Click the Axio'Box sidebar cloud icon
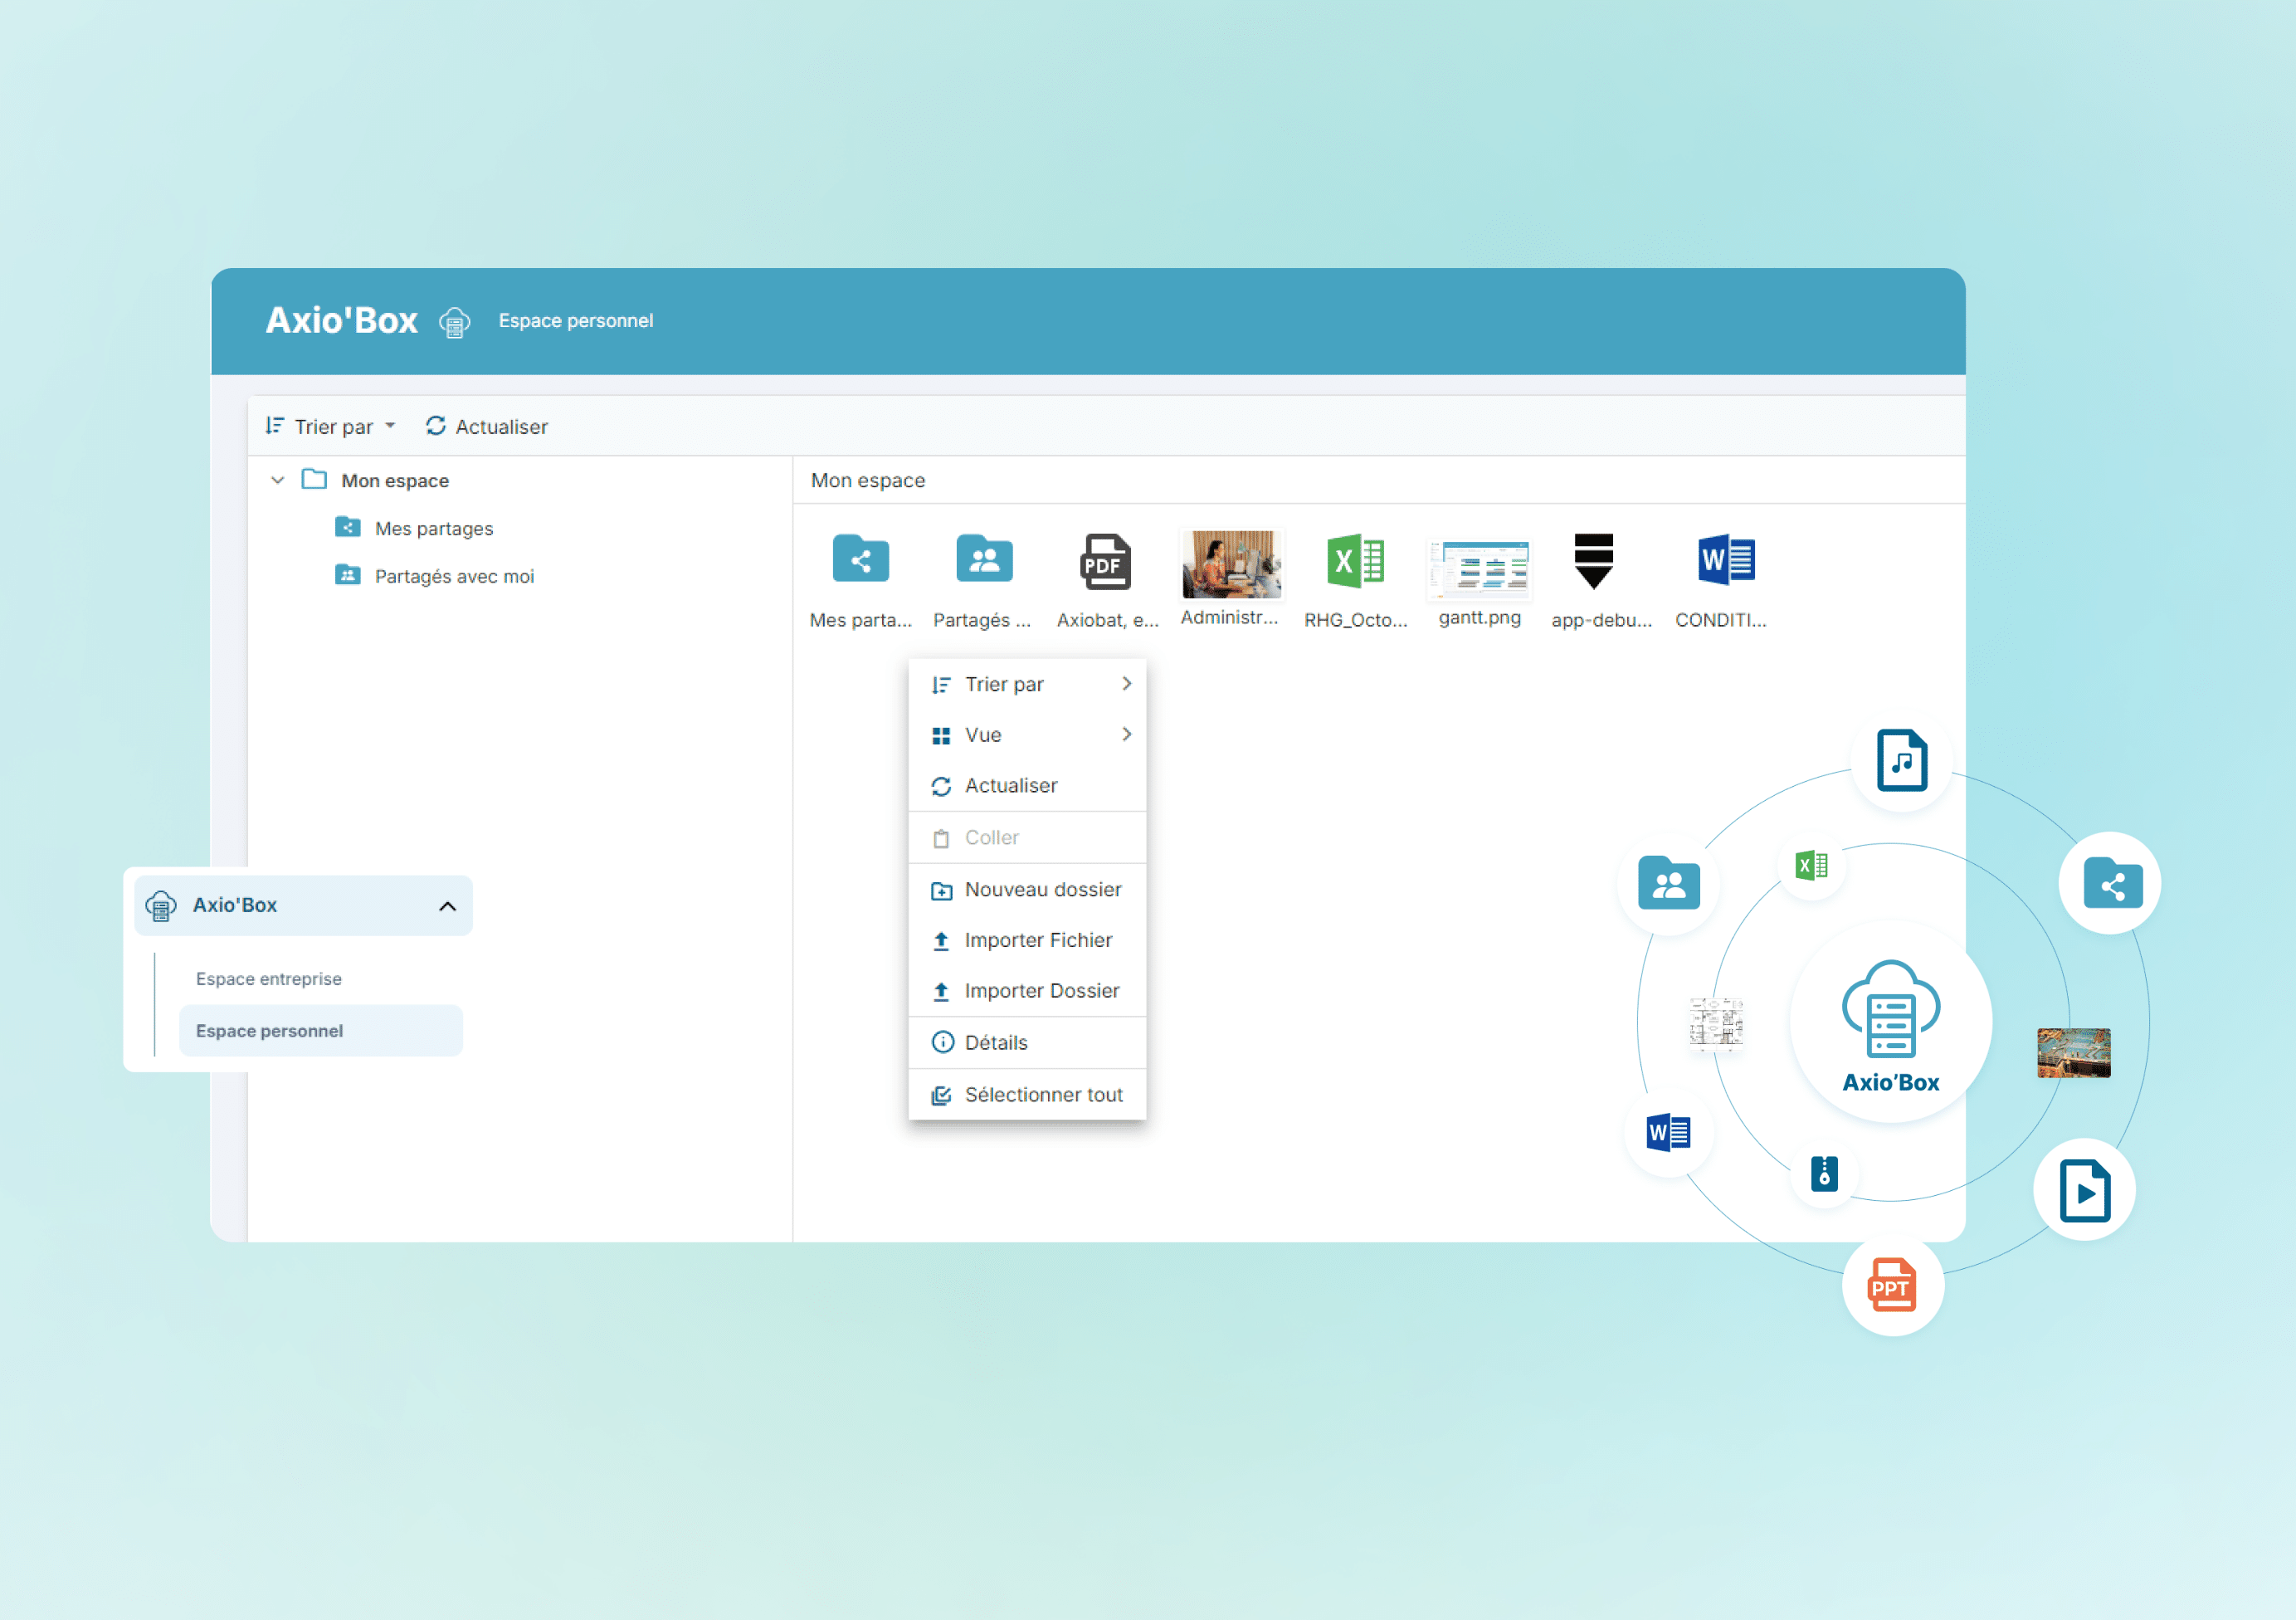Image resolution: width=2296 pixels, height=1620 pixels. pyautogui.click(x=161, y=906)
